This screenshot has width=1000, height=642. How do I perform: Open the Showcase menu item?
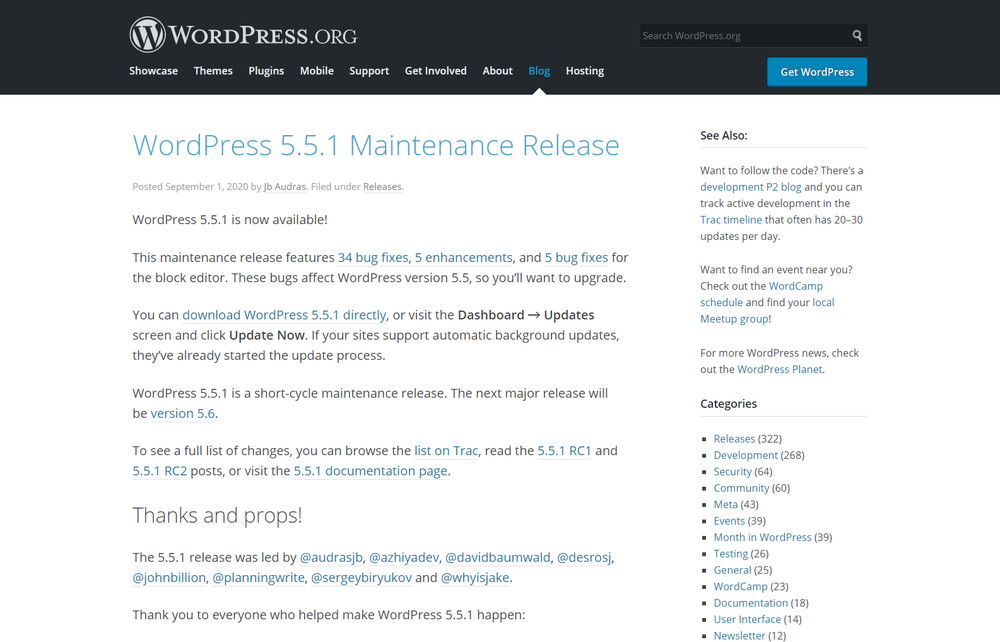coord(153,71)
